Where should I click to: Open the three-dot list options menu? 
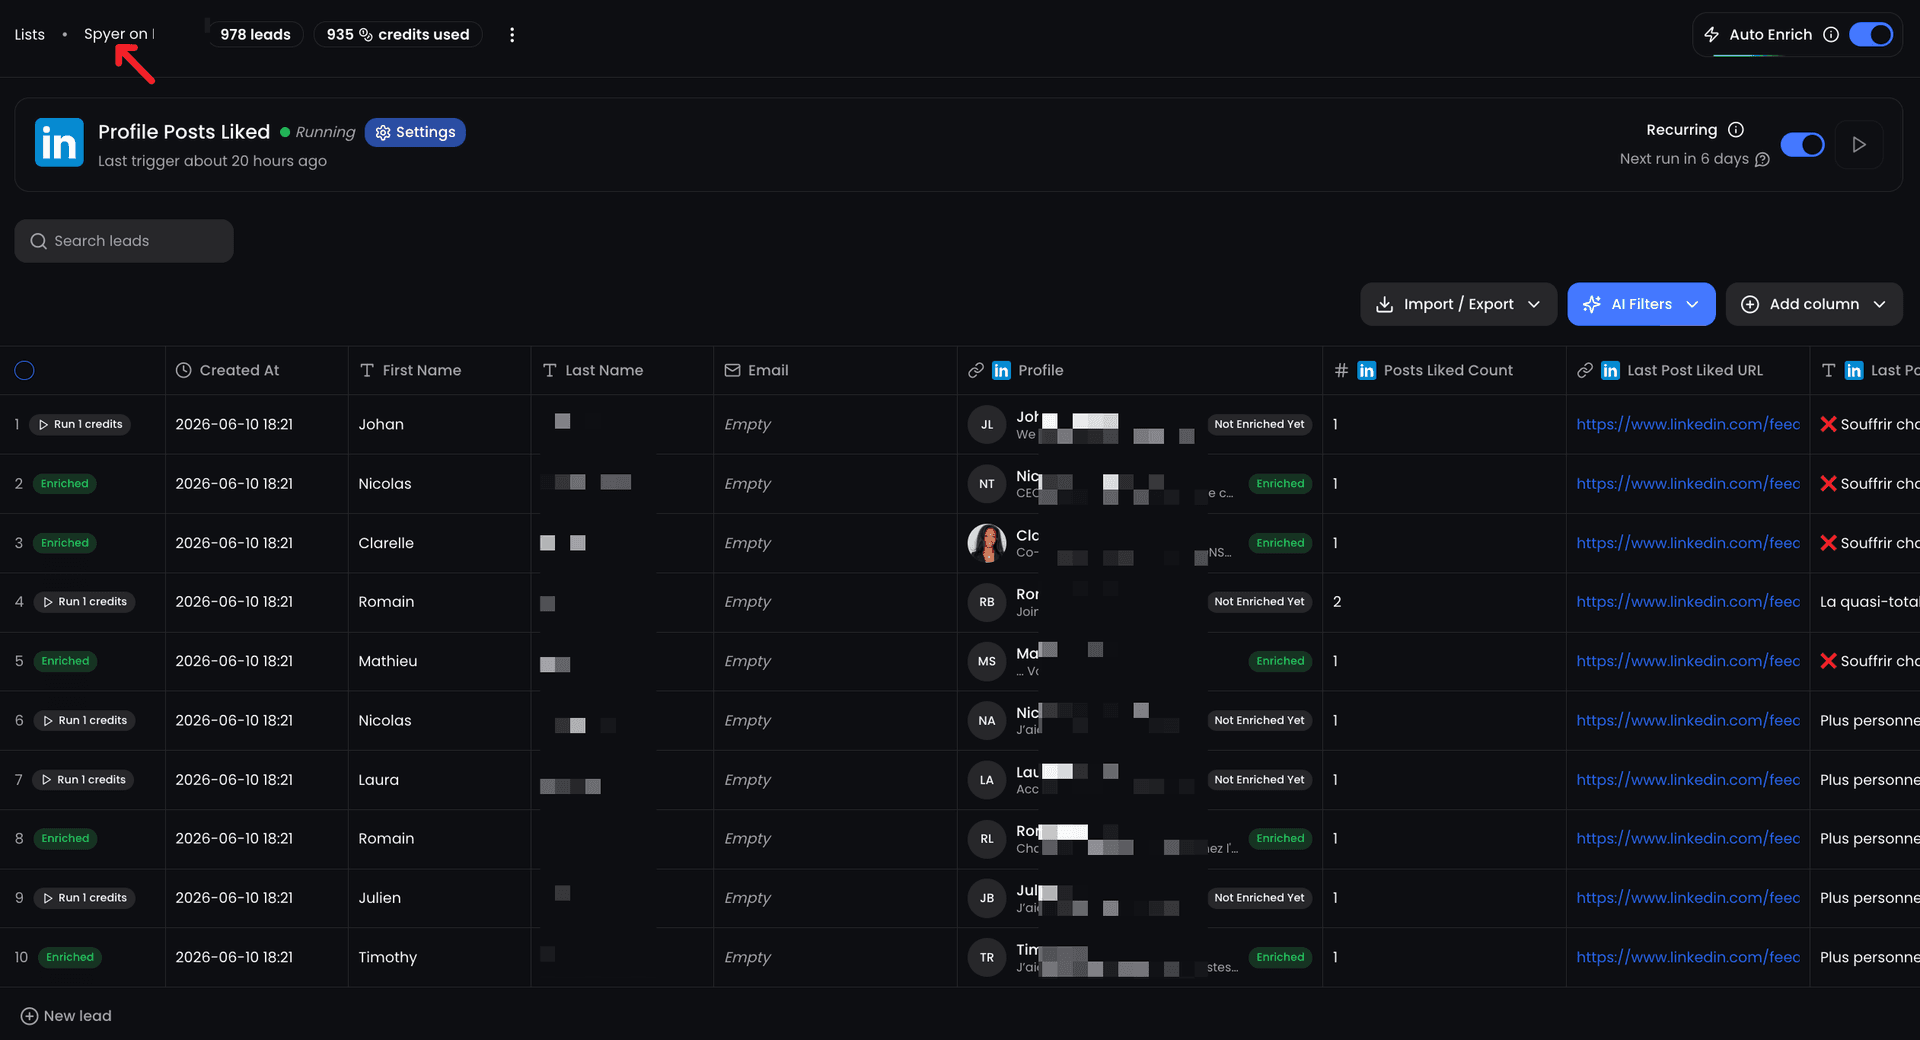[x=512, y=35]
